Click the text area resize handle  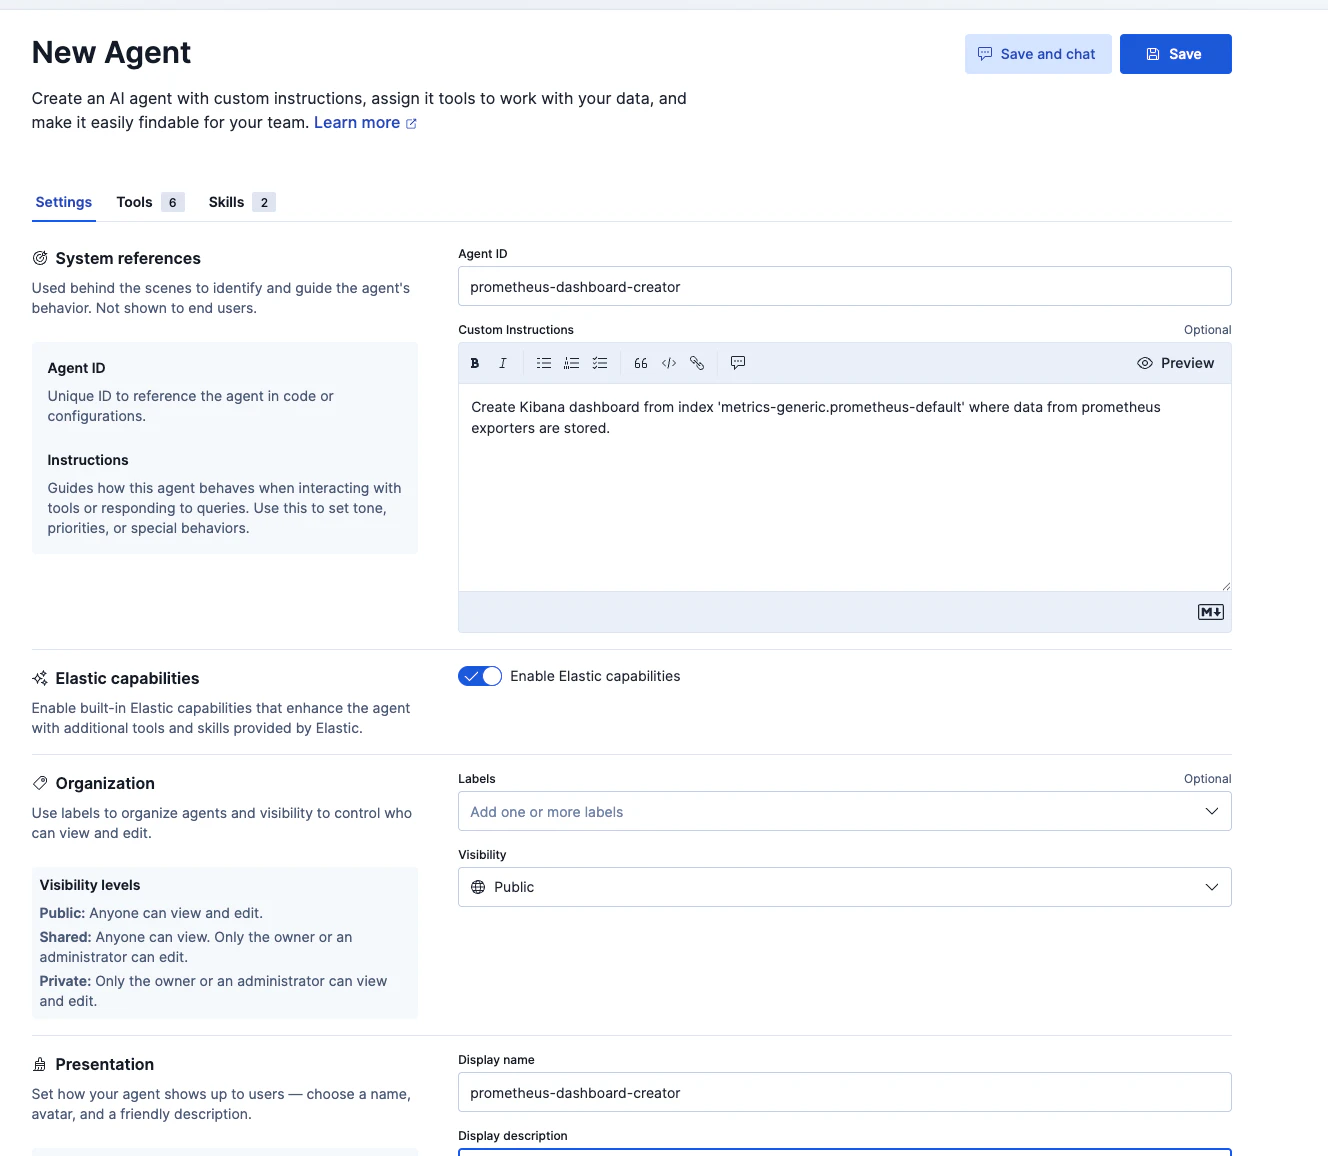1225,585
